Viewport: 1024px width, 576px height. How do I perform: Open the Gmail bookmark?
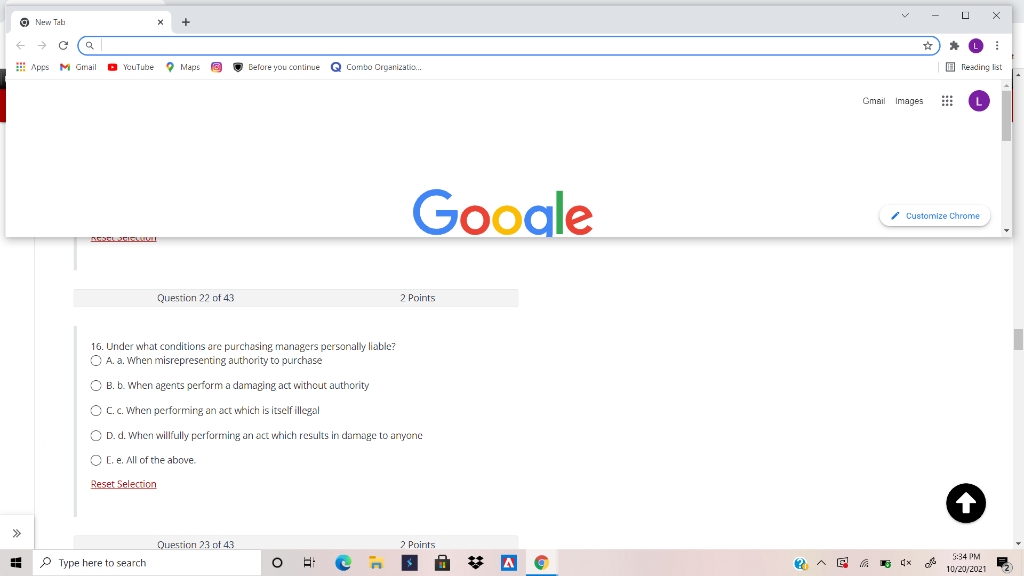[77, 67]
